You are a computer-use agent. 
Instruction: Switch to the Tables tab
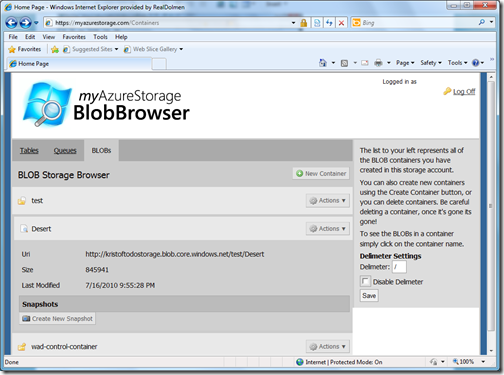(29, 151)
